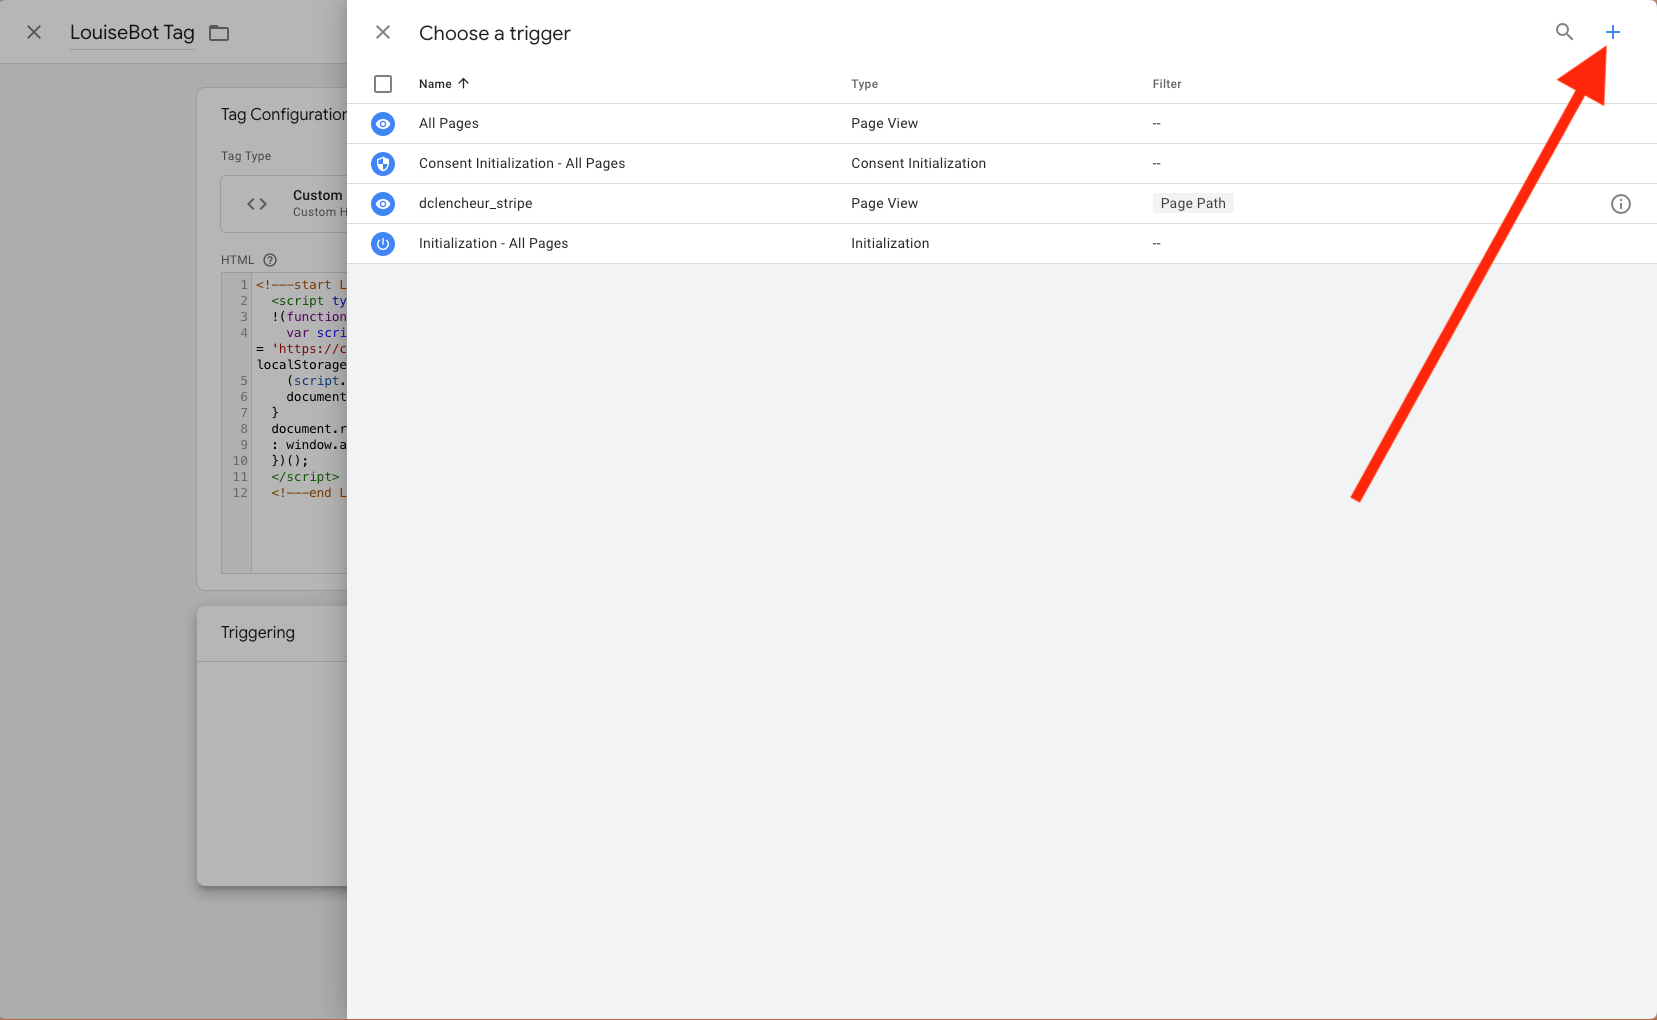Close the LouiseBot Tag editor

(x=34, y=33)
